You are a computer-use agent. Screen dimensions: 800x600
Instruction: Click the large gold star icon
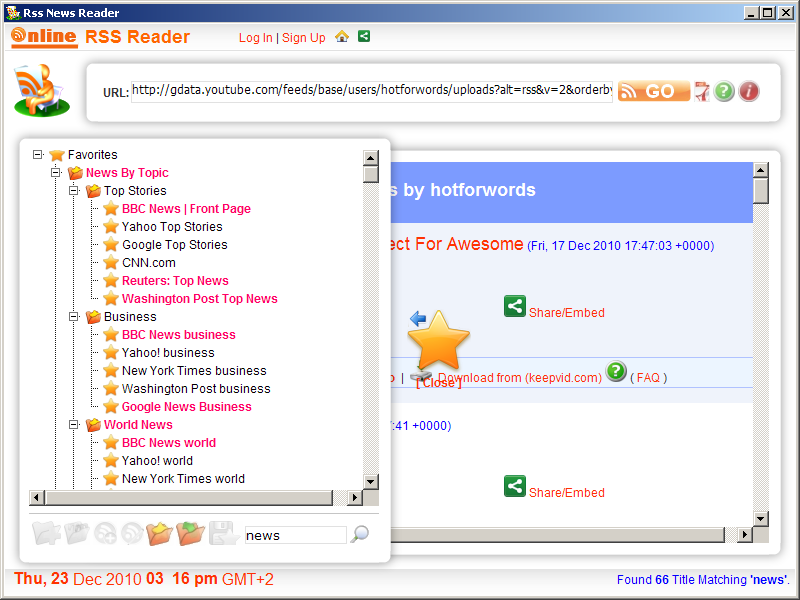[438, 341]
